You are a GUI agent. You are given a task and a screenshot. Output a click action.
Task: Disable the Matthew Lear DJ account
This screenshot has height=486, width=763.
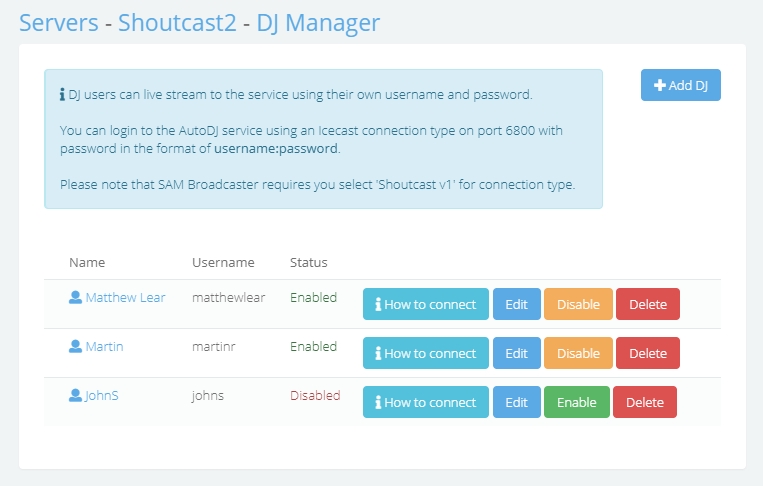(578, 304)
